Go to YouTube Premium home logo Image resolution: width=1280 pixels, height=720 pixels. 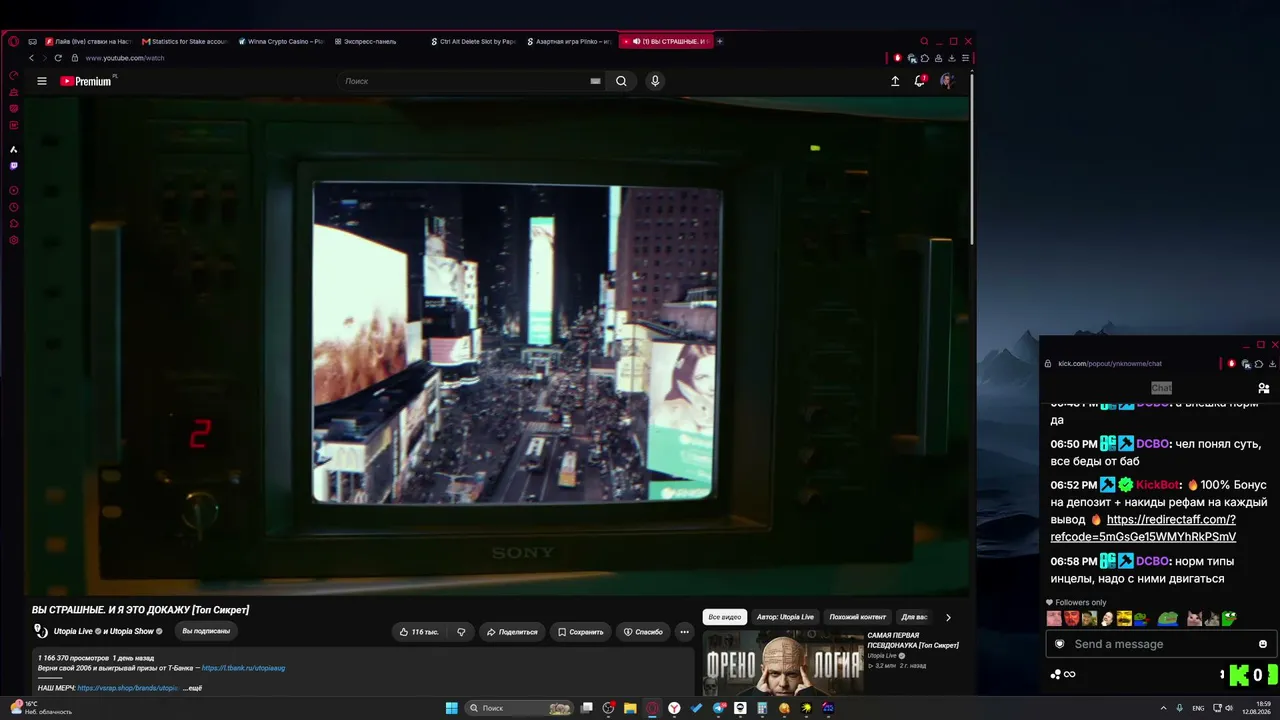point(86,81)
